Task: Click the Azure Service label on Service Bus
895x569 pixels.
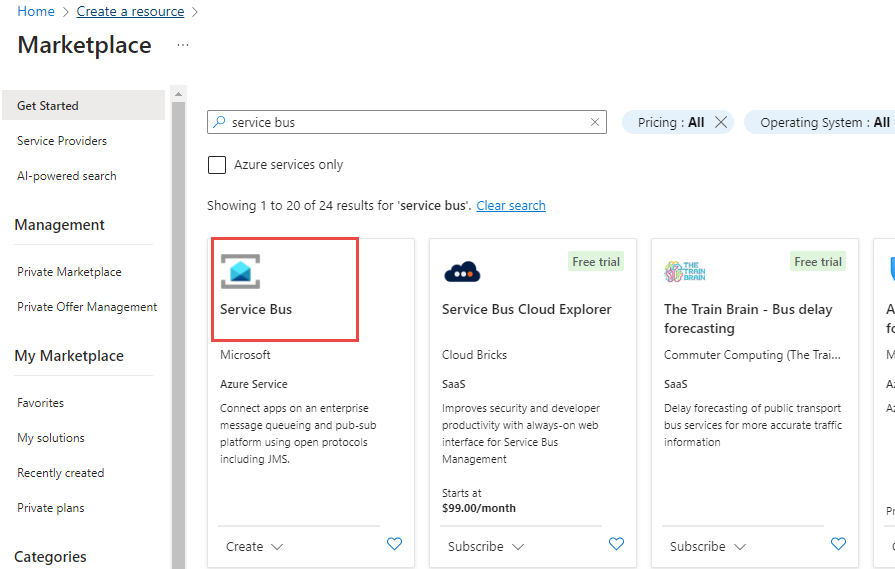Action: point(253,384)
